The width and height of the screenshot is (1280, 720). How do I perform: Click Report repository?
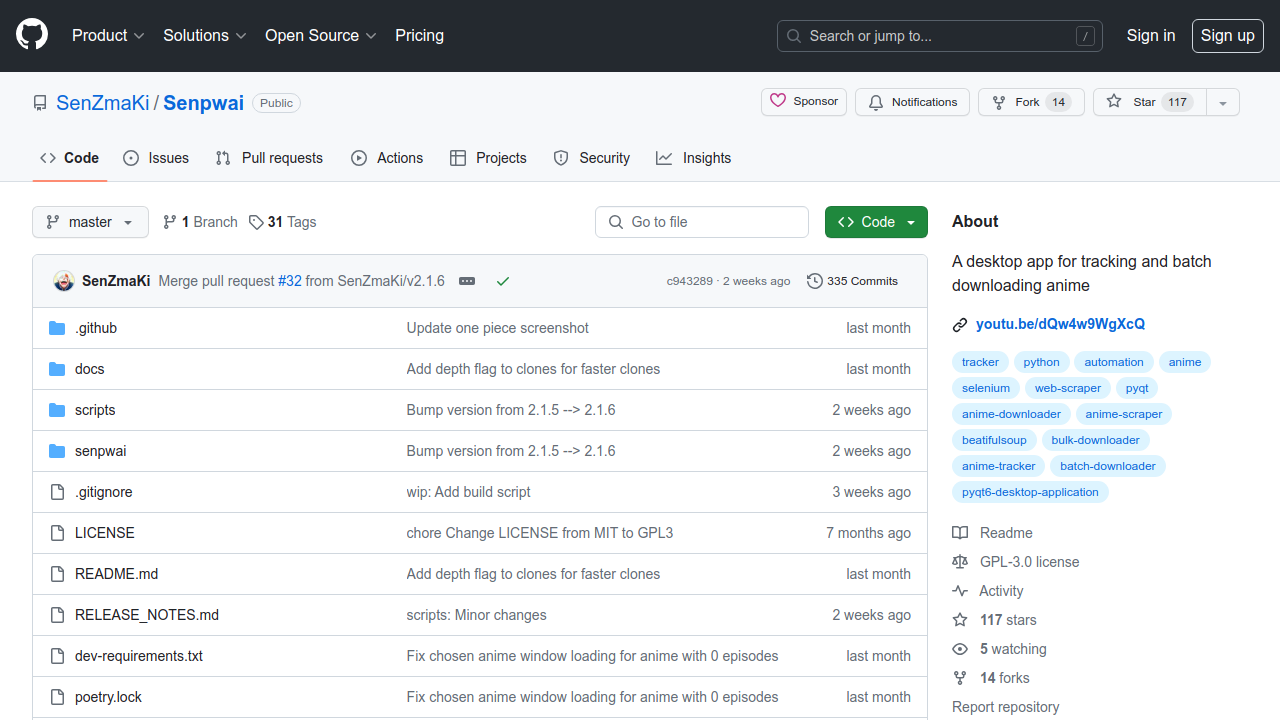coord(1006,707)
